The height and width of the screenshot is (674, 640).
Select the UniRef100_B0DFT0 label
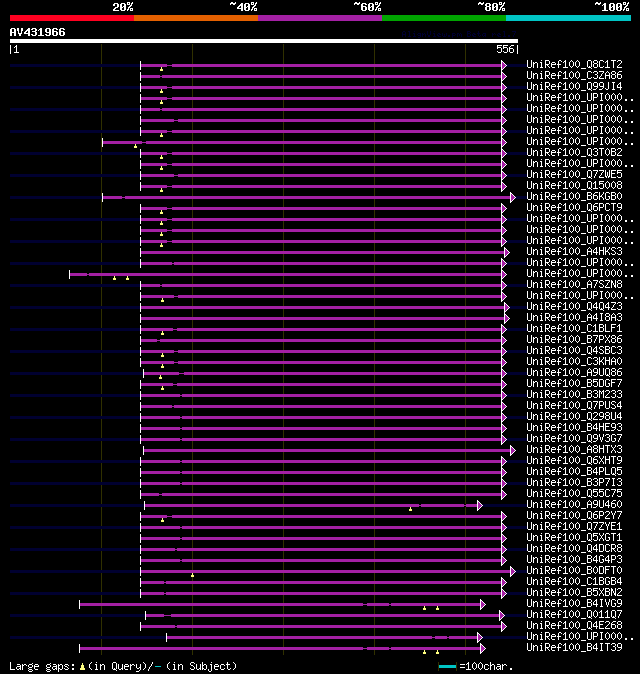[574, 571]
